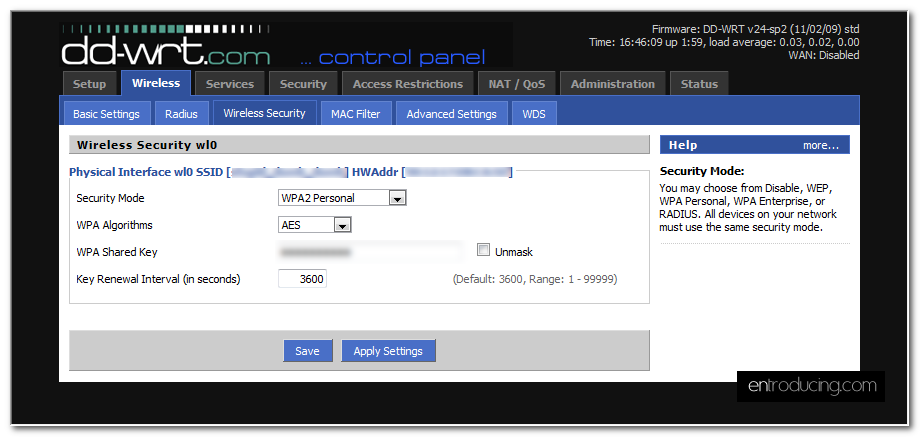Click the Firmware version text
The width and height of the screenshot is (920, 437).
756,29
